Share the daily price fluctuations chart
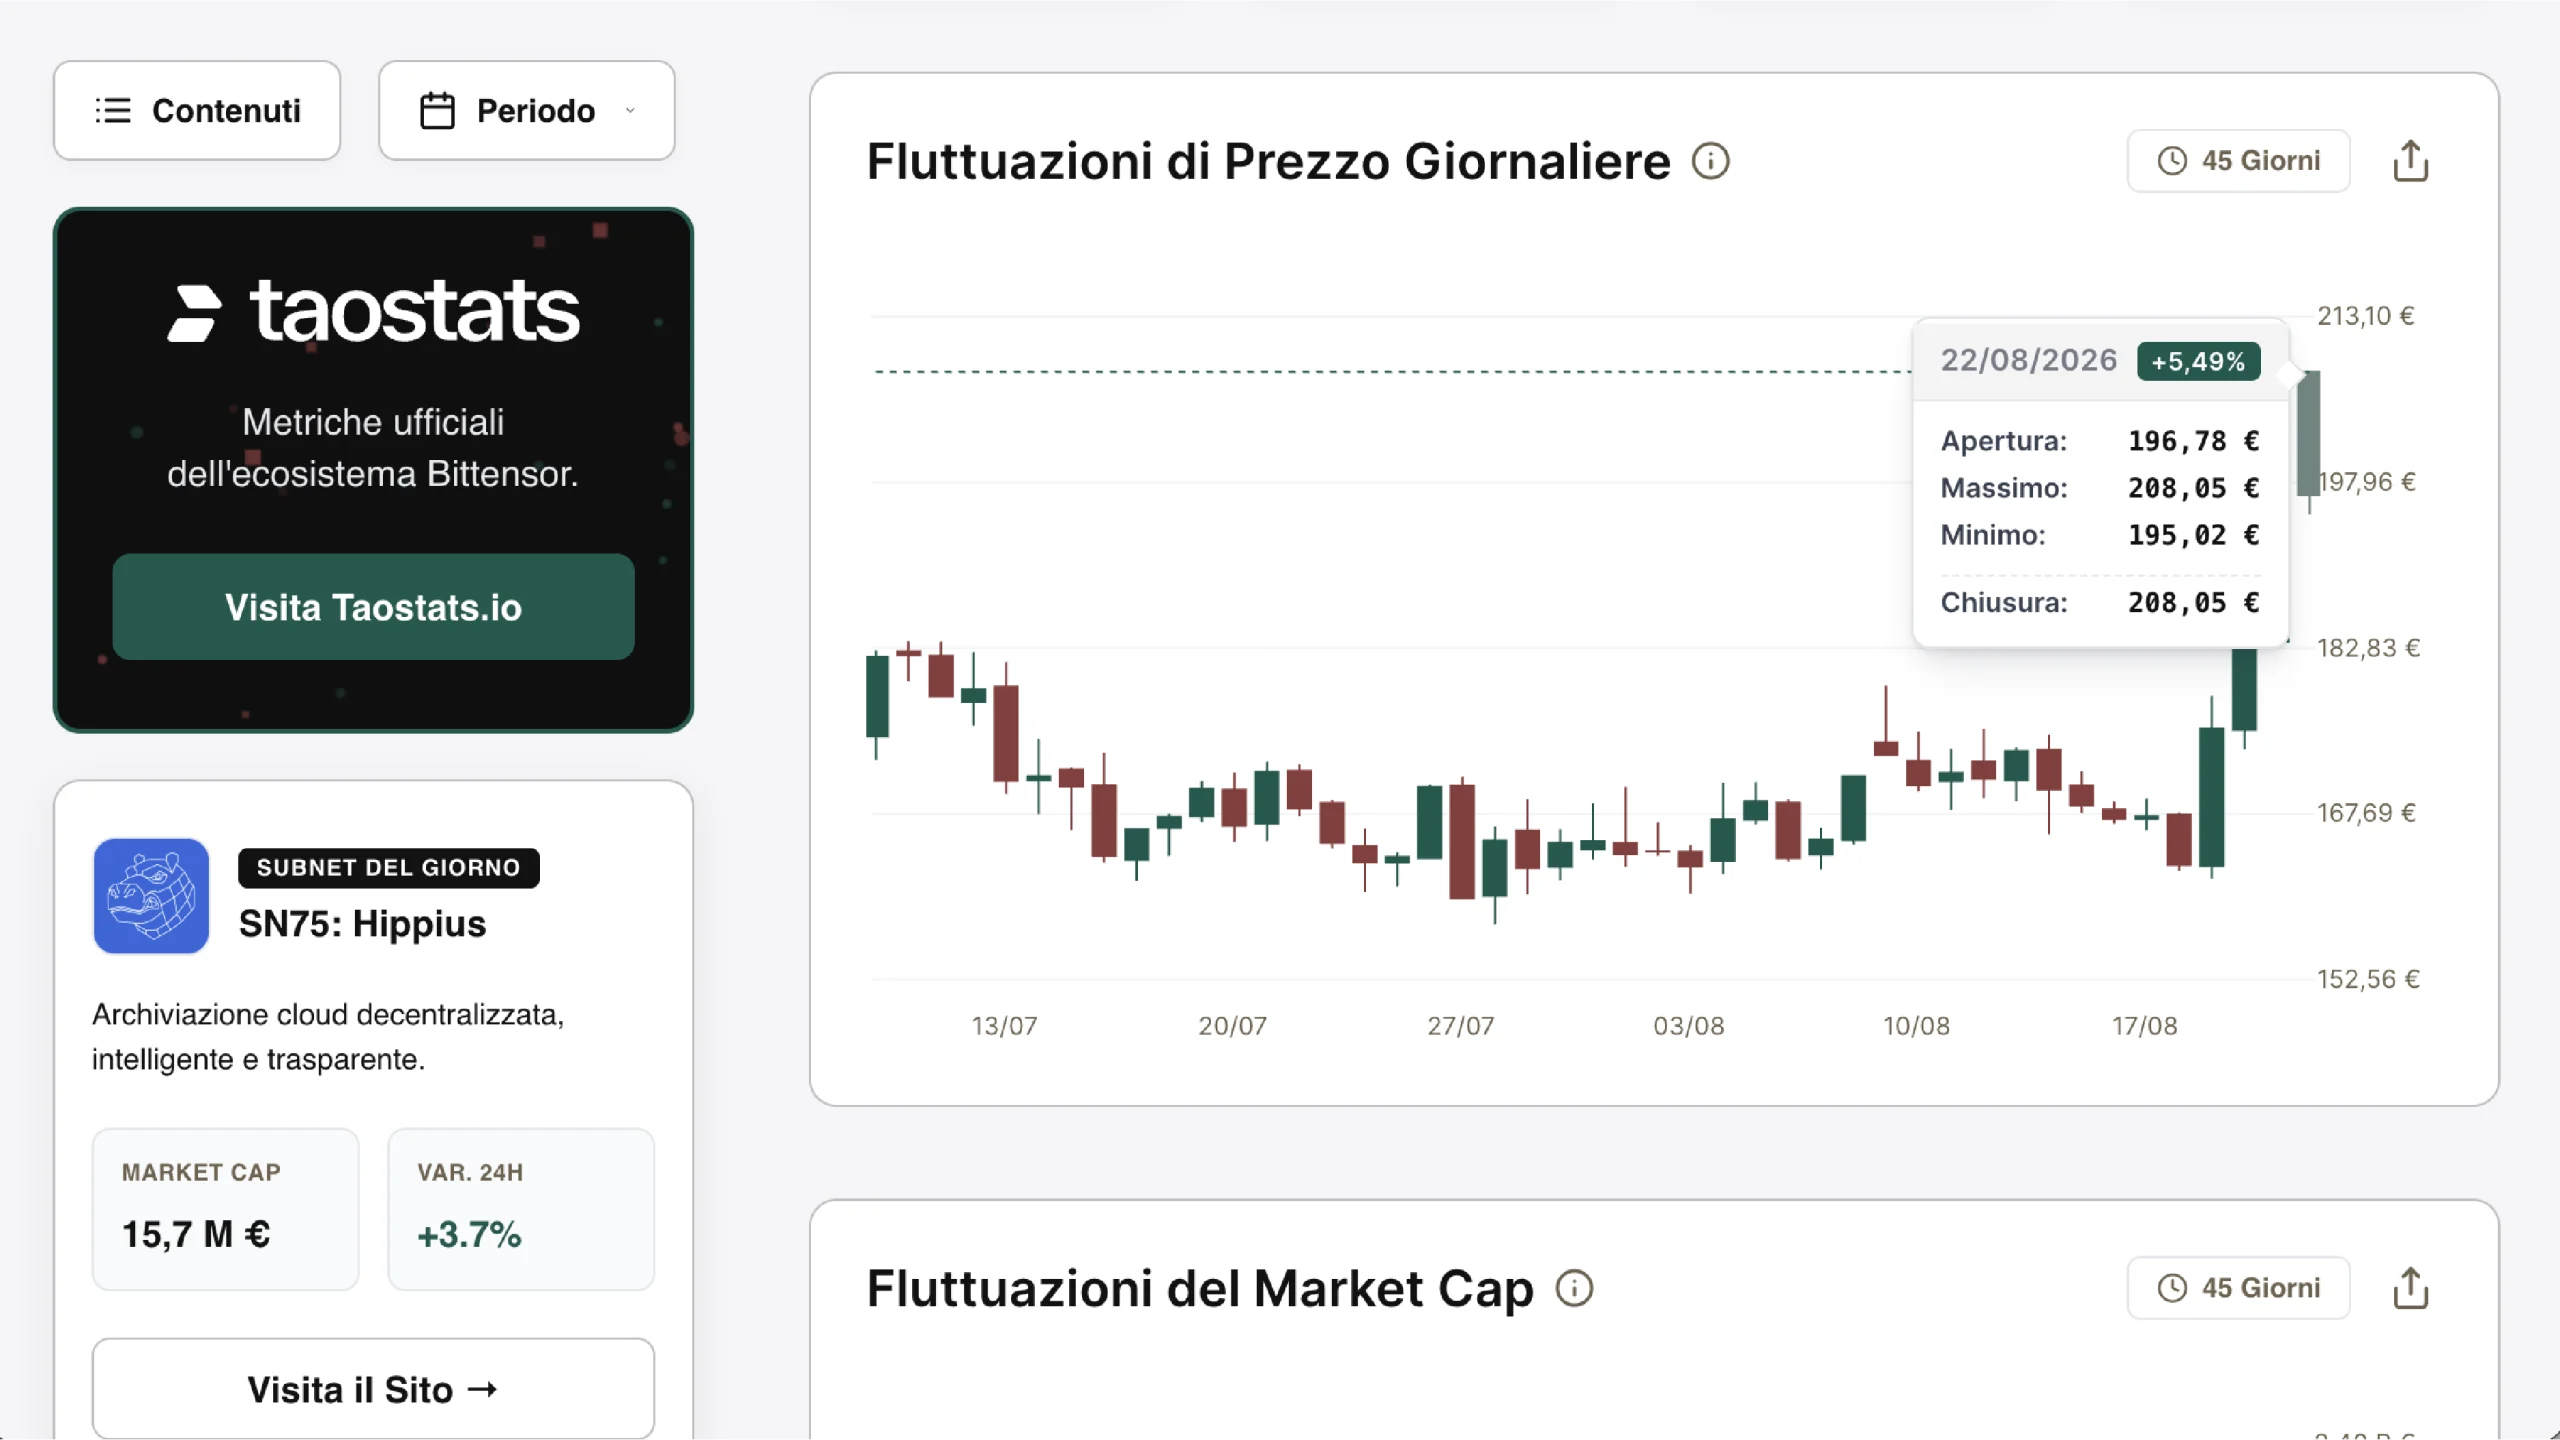The image size is (2560, 1440). (x=2411, y=161)
